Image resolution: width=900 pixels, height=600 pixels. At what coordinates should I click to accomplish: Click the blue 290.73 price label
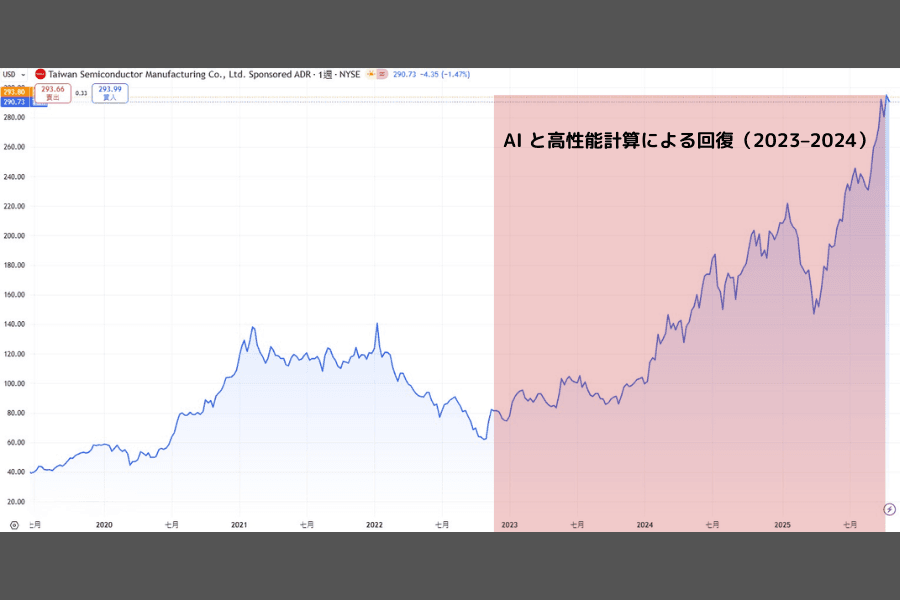[x=14, y=102]
